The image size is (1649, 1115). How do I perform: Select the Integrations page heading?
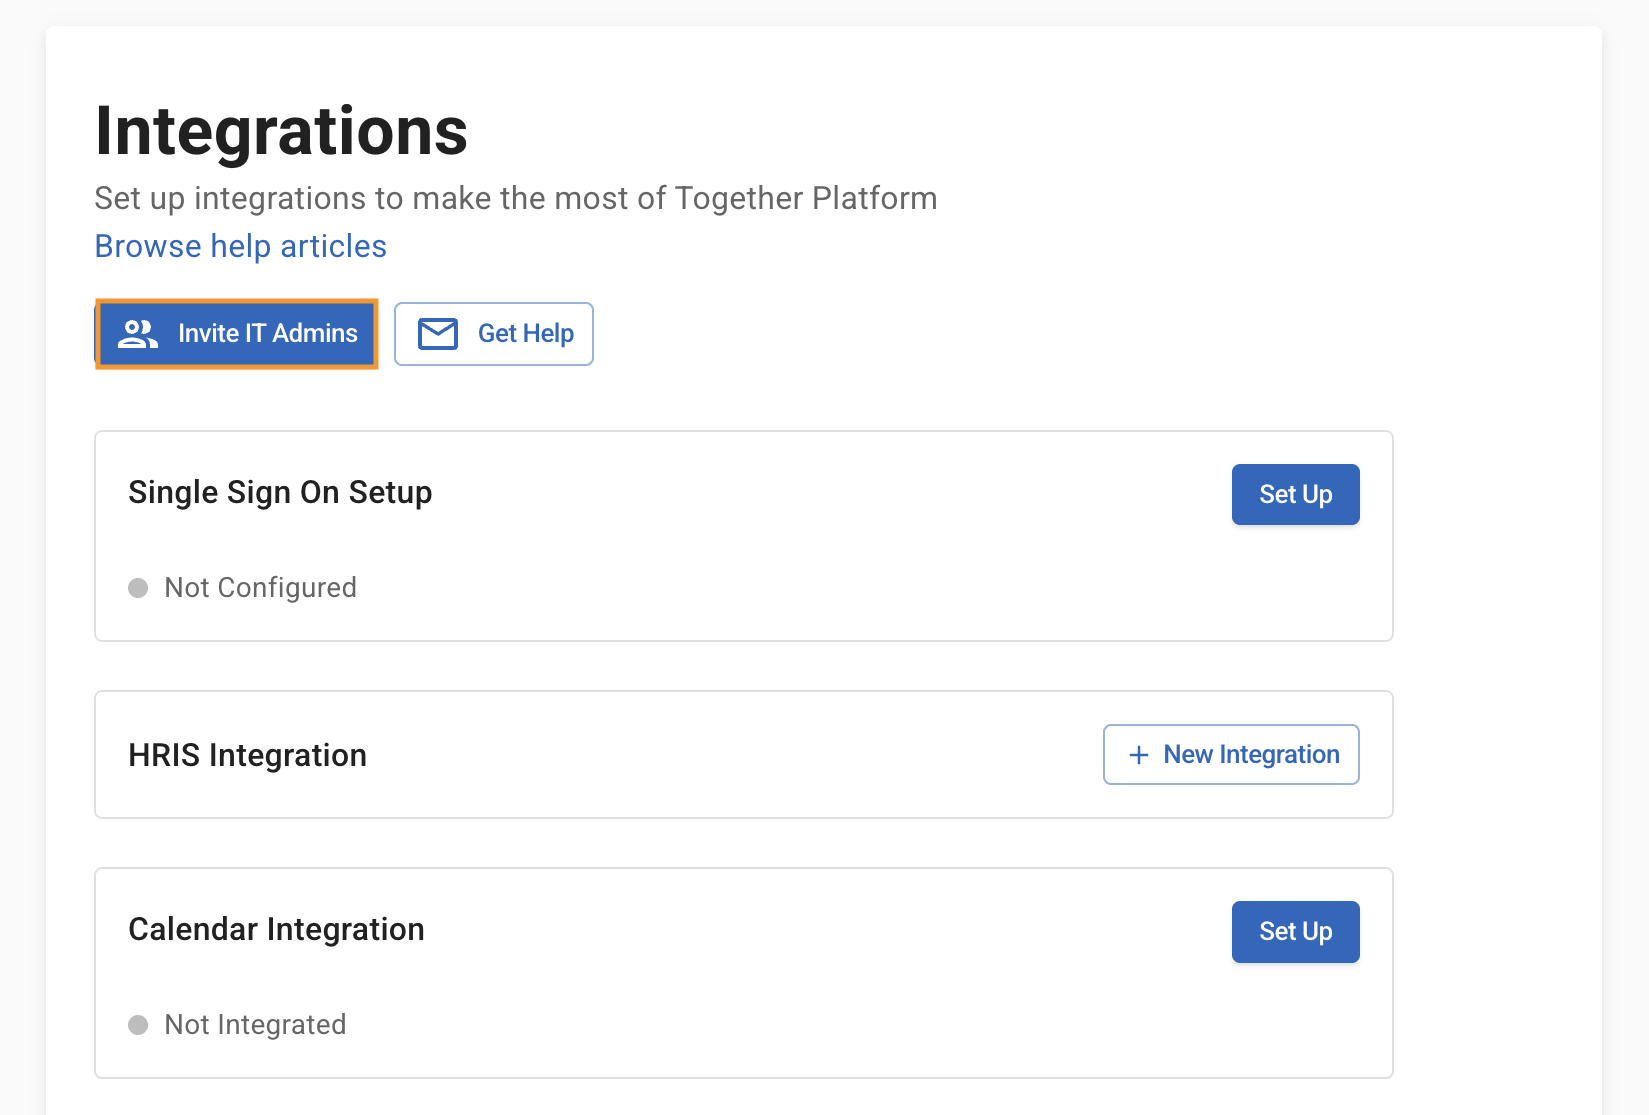pos(281,131)
